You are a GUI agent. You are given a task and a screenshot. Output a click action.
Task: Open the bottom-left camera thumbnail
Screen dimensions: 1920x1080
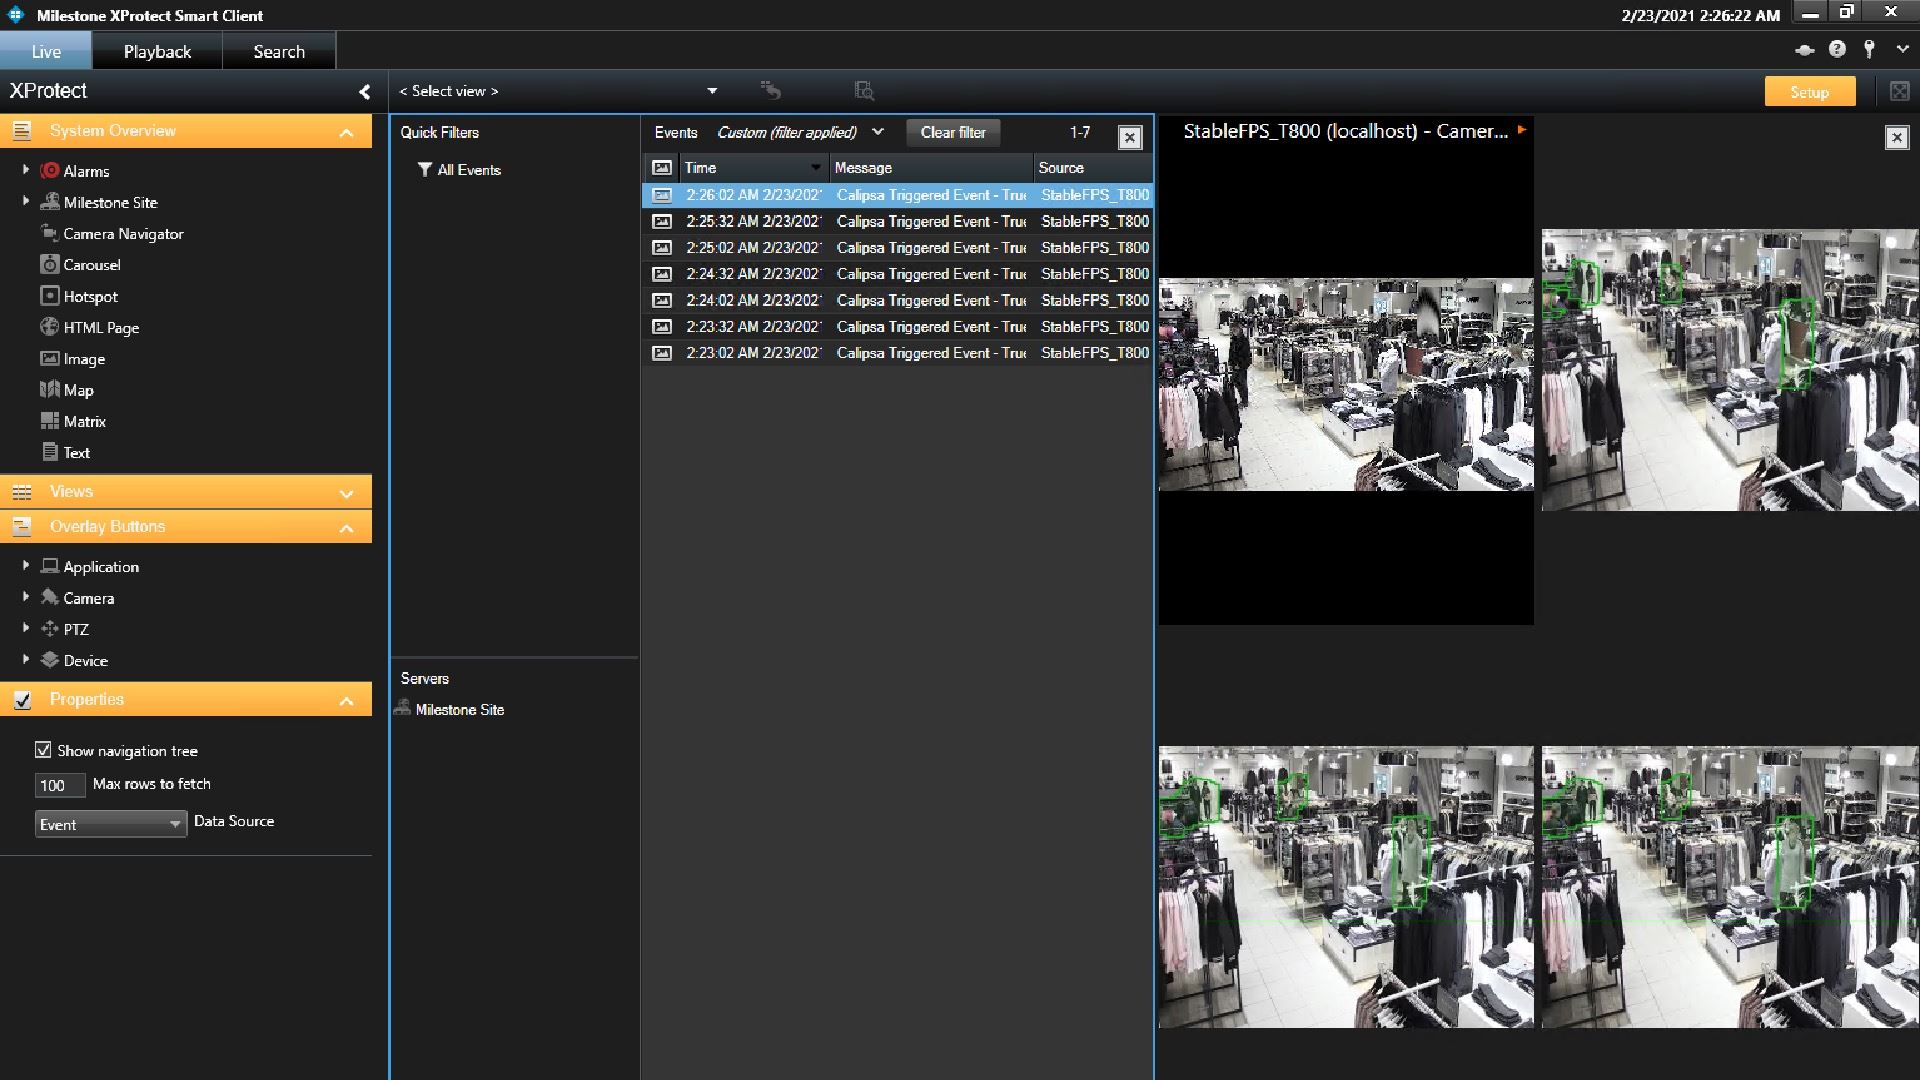click(x=1346, y=887)
